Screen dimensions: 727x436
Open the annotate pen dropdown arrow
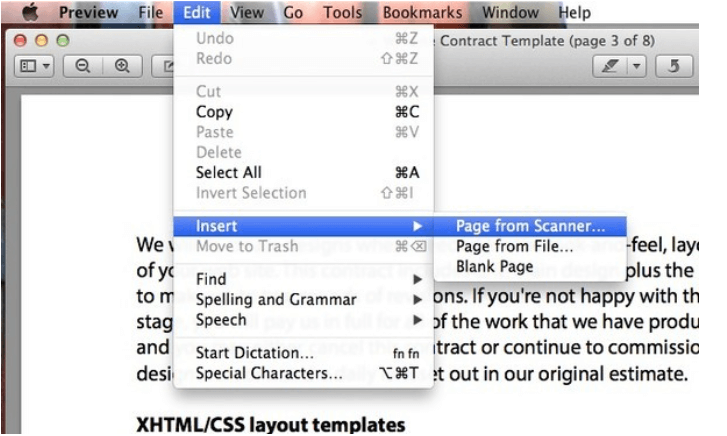(x=634, y=66)
